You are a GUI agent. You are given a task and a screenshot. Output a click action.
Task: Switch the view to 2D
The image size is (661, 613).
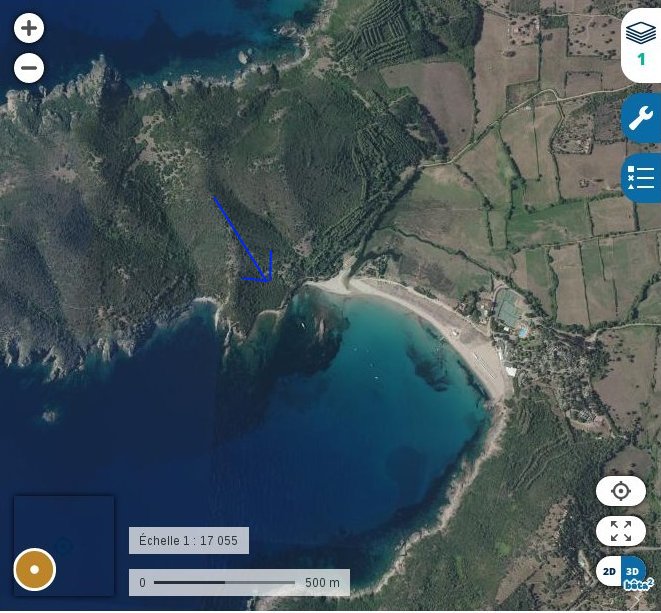point(609,572)
